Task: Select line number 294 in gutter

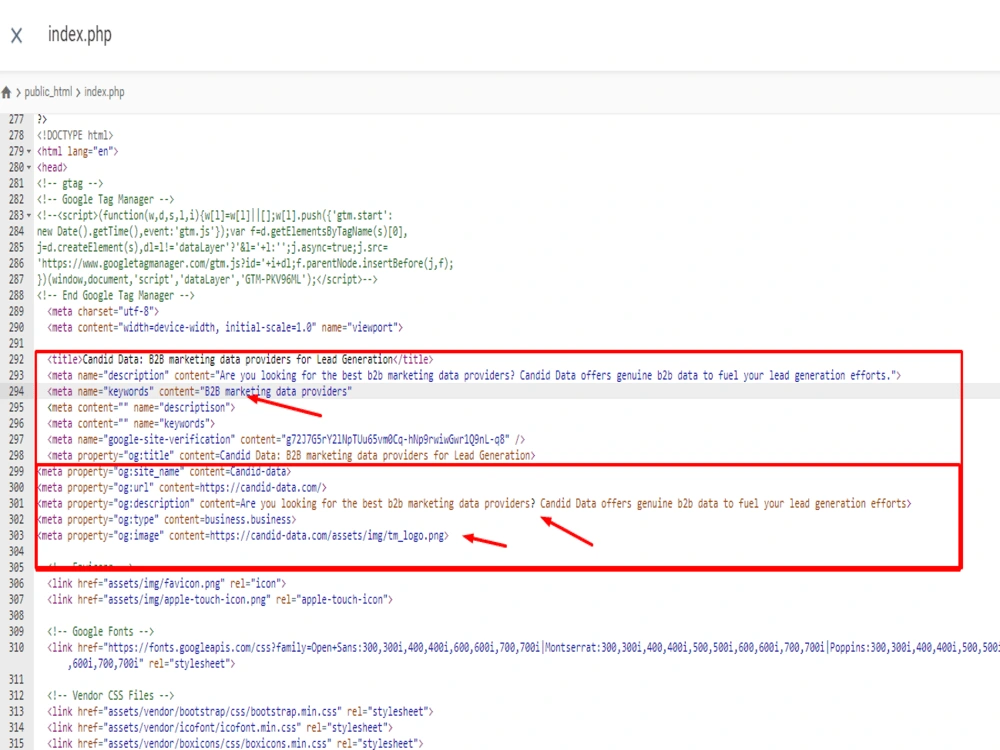Action: 16,391
